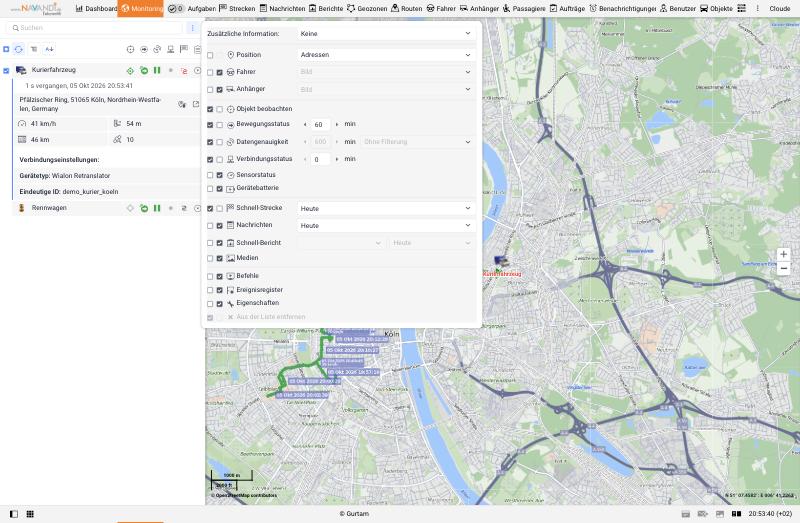Viewport: 800px width, 523px height.
Task: Open the Anhänger Bild dropdown
Action: (x=386, y=89)
